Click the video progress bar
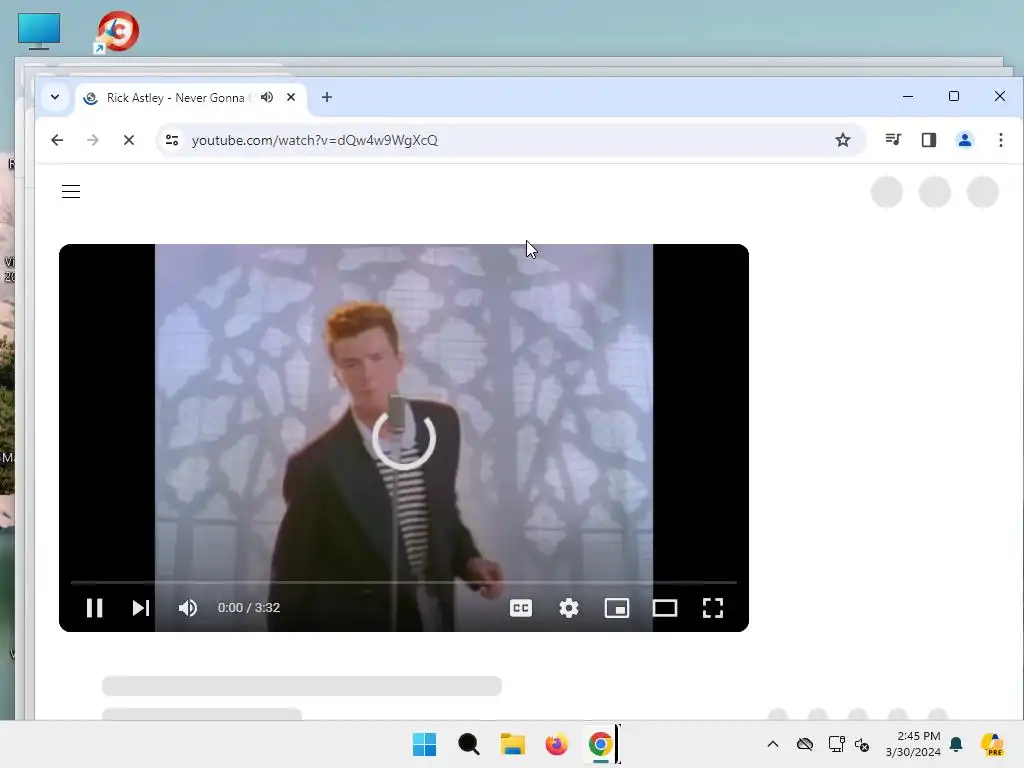 tap(404, 581)
